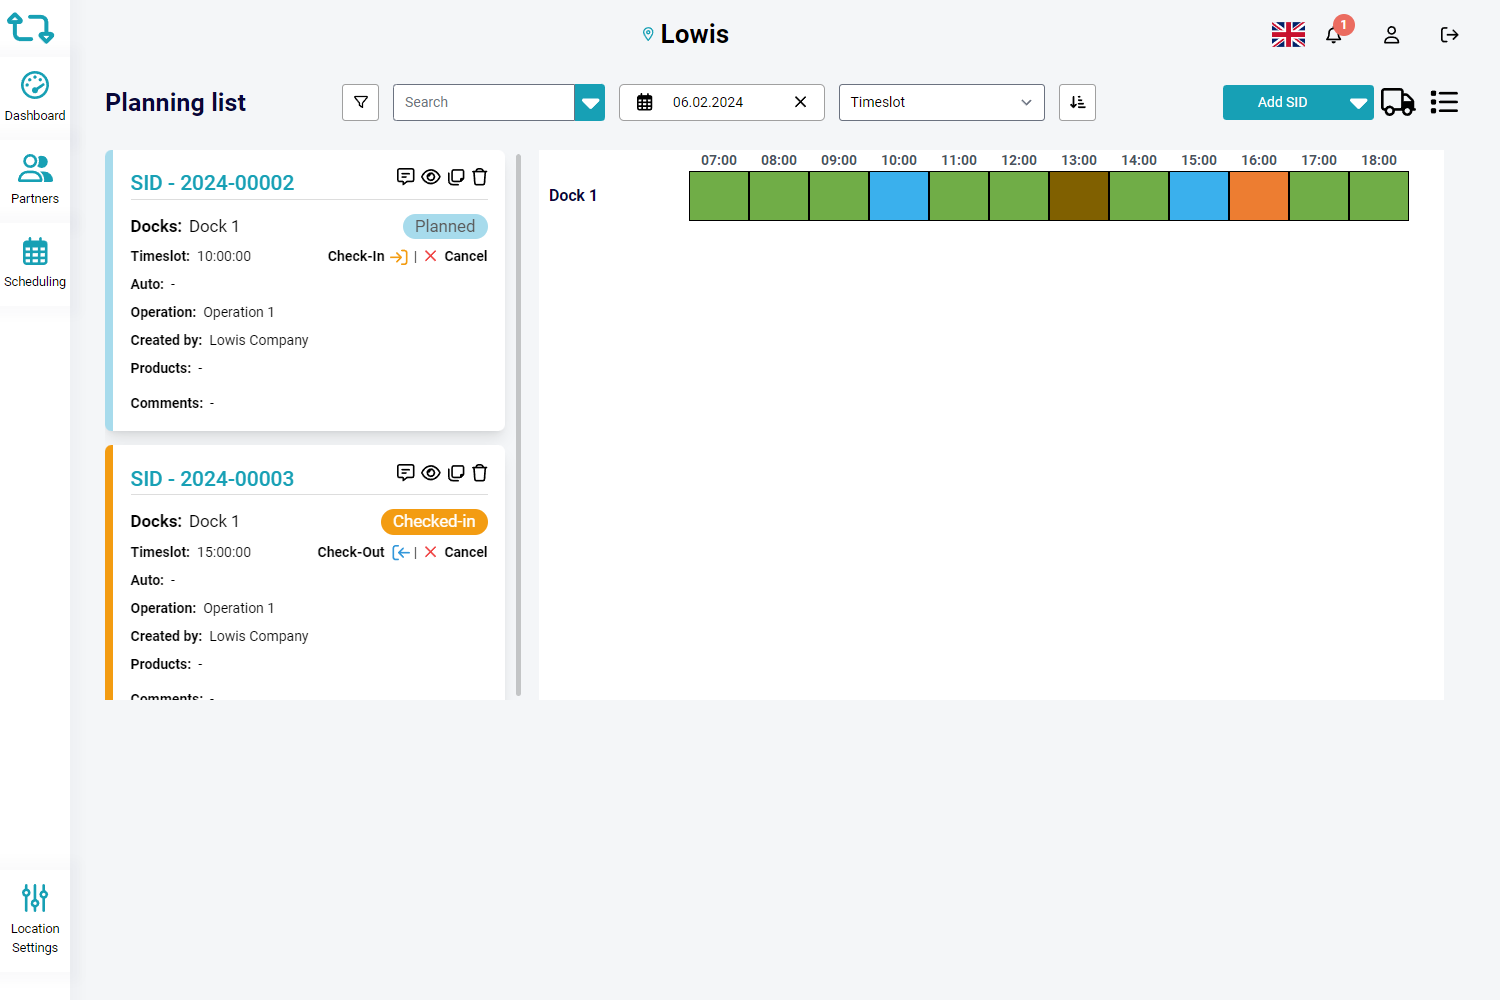Open the Dashboard page
The width and height of the screenshot is (1500, 1000).
coord(35,97)
